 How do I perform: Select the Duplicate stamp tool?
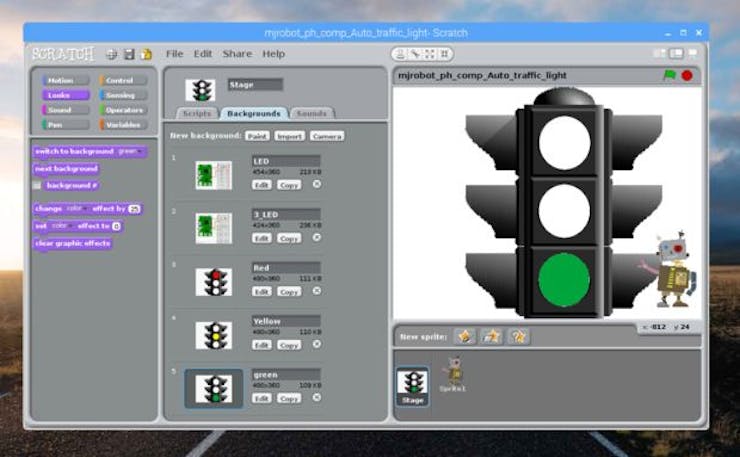tap(400, 54)
